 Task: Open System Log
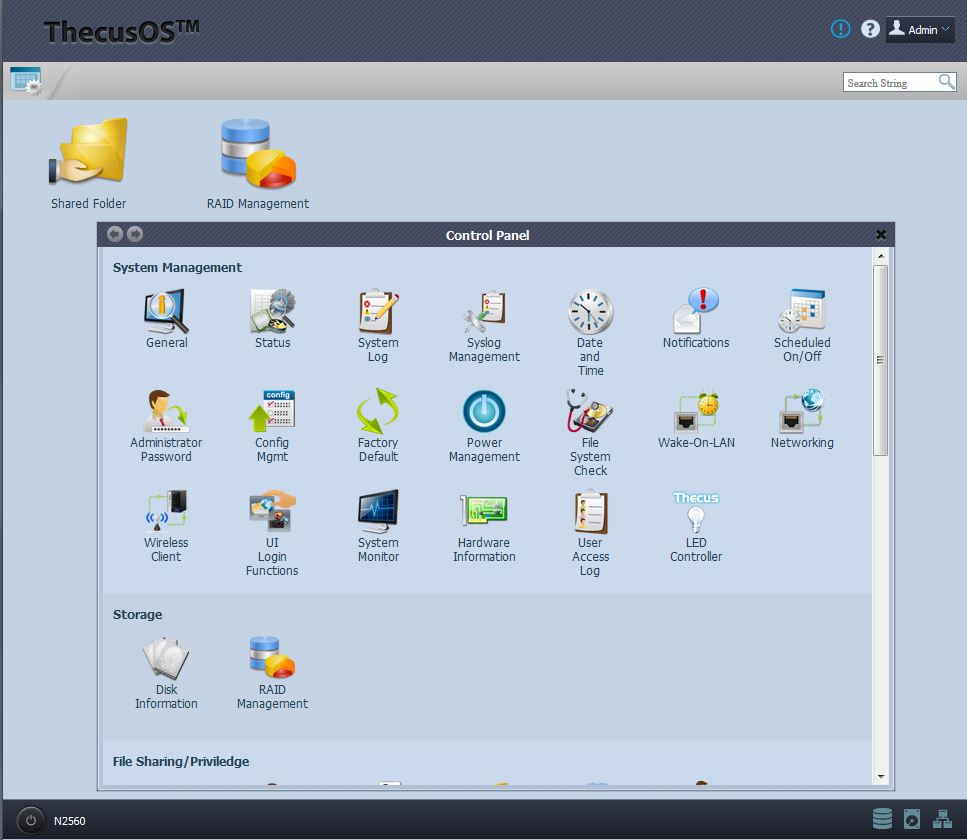(x=378, y=326)
